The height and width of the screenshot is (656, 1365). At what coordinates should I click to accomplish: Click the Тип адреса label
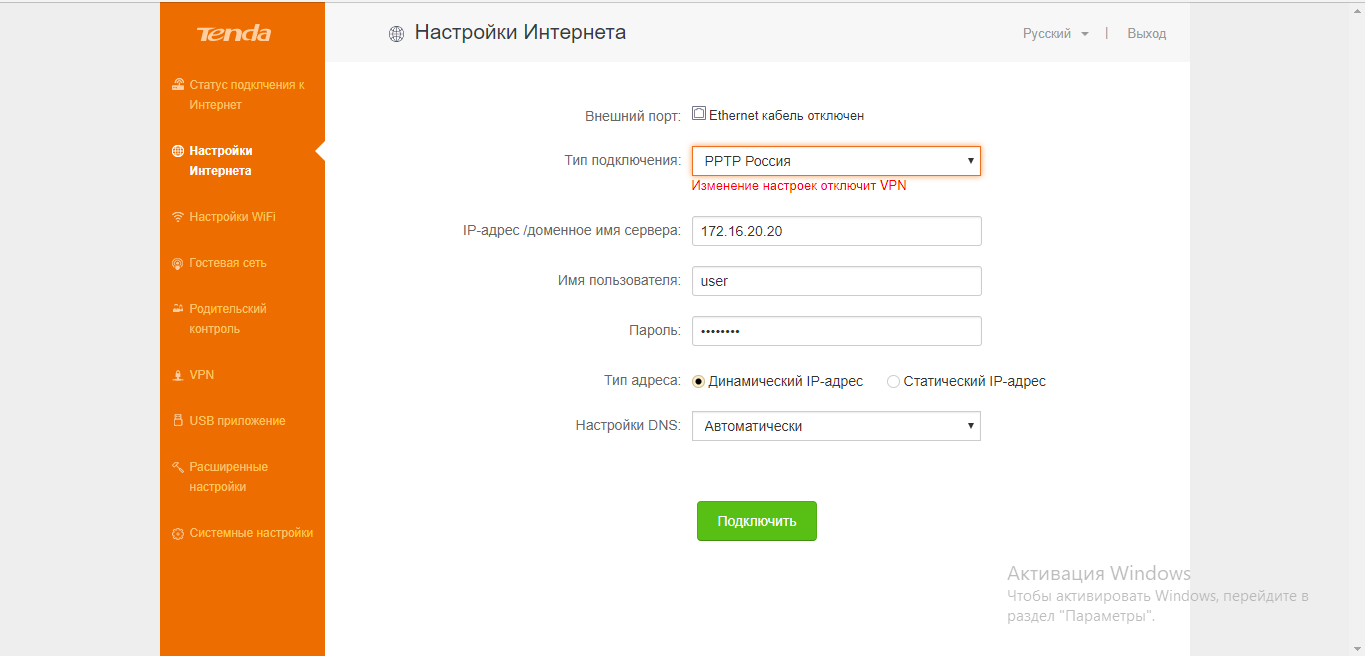tap(642, 381)
